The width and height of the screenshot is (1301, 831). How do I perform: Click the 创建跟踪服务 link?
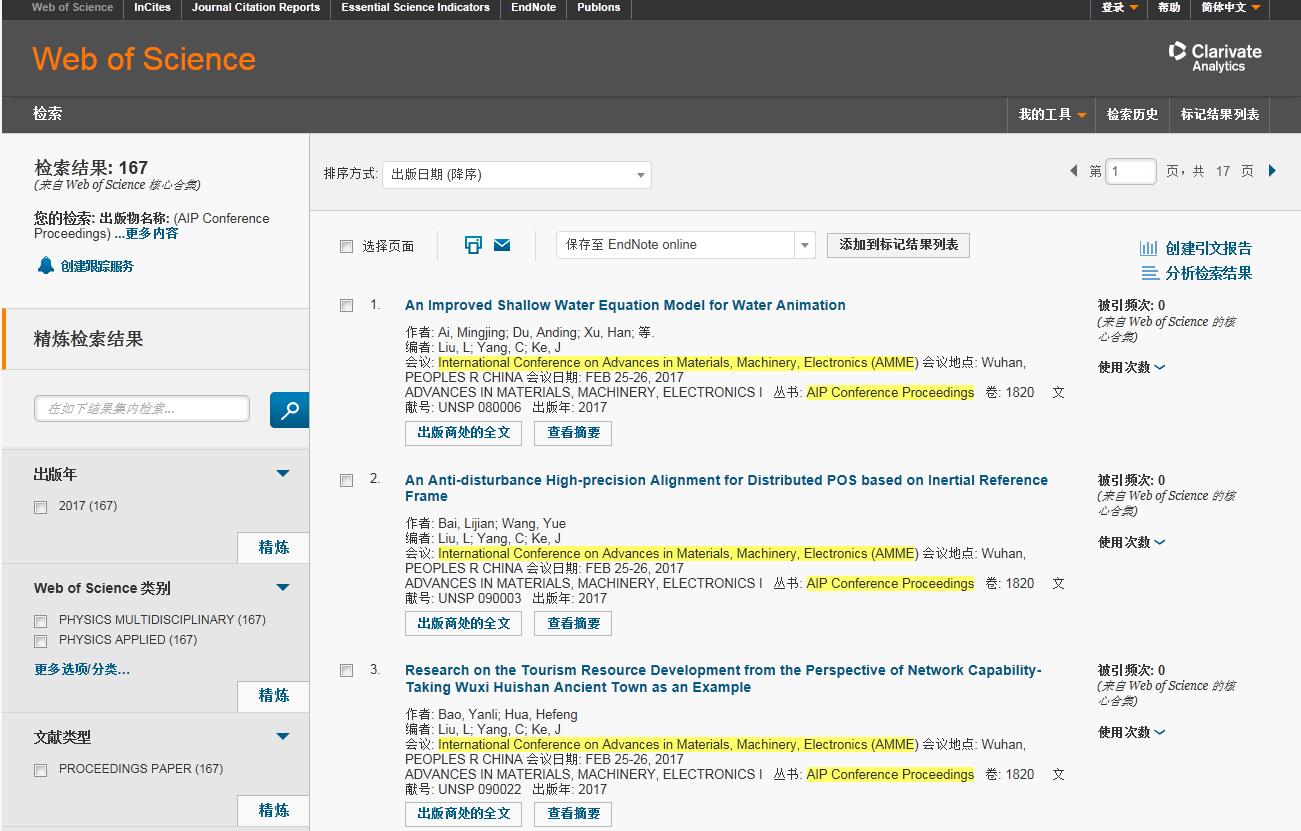(97, 266)
